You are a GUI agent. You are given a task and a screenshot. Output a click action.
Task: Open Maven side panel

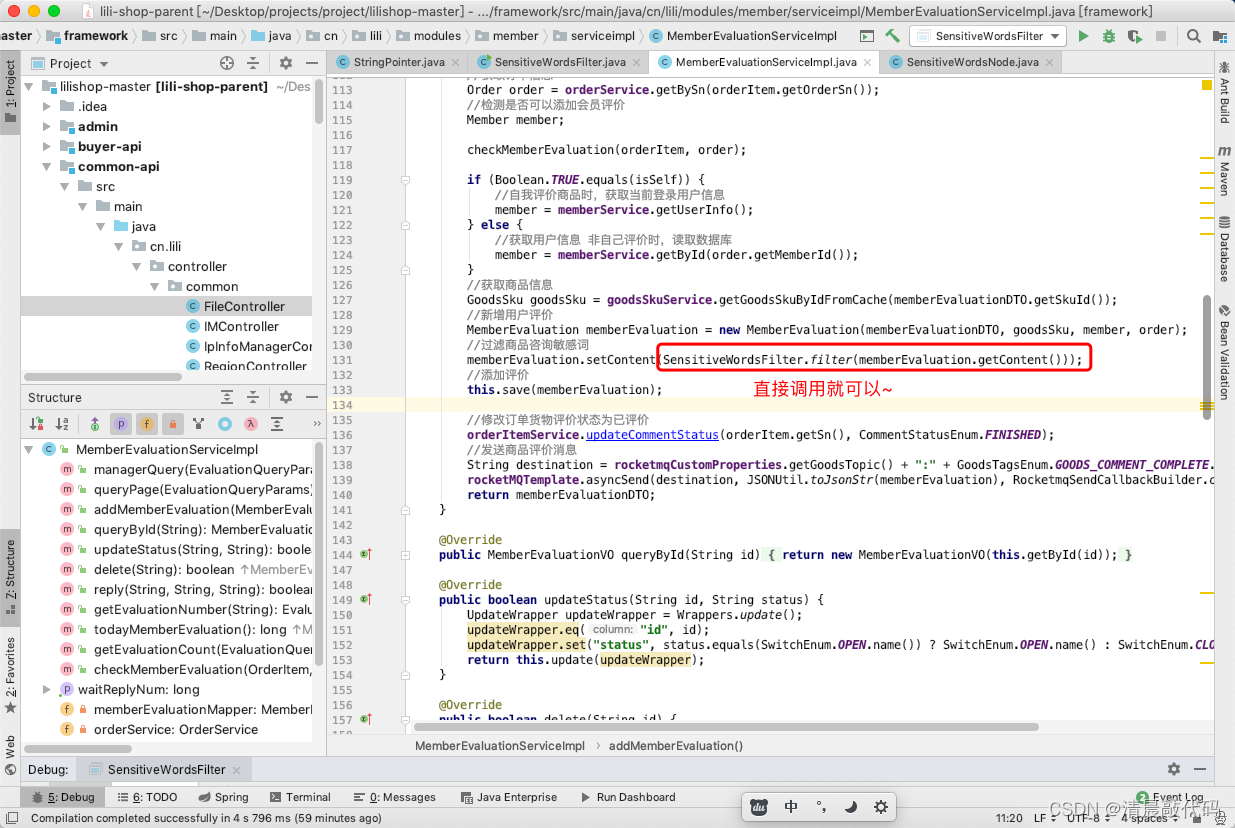(1224, 172)
